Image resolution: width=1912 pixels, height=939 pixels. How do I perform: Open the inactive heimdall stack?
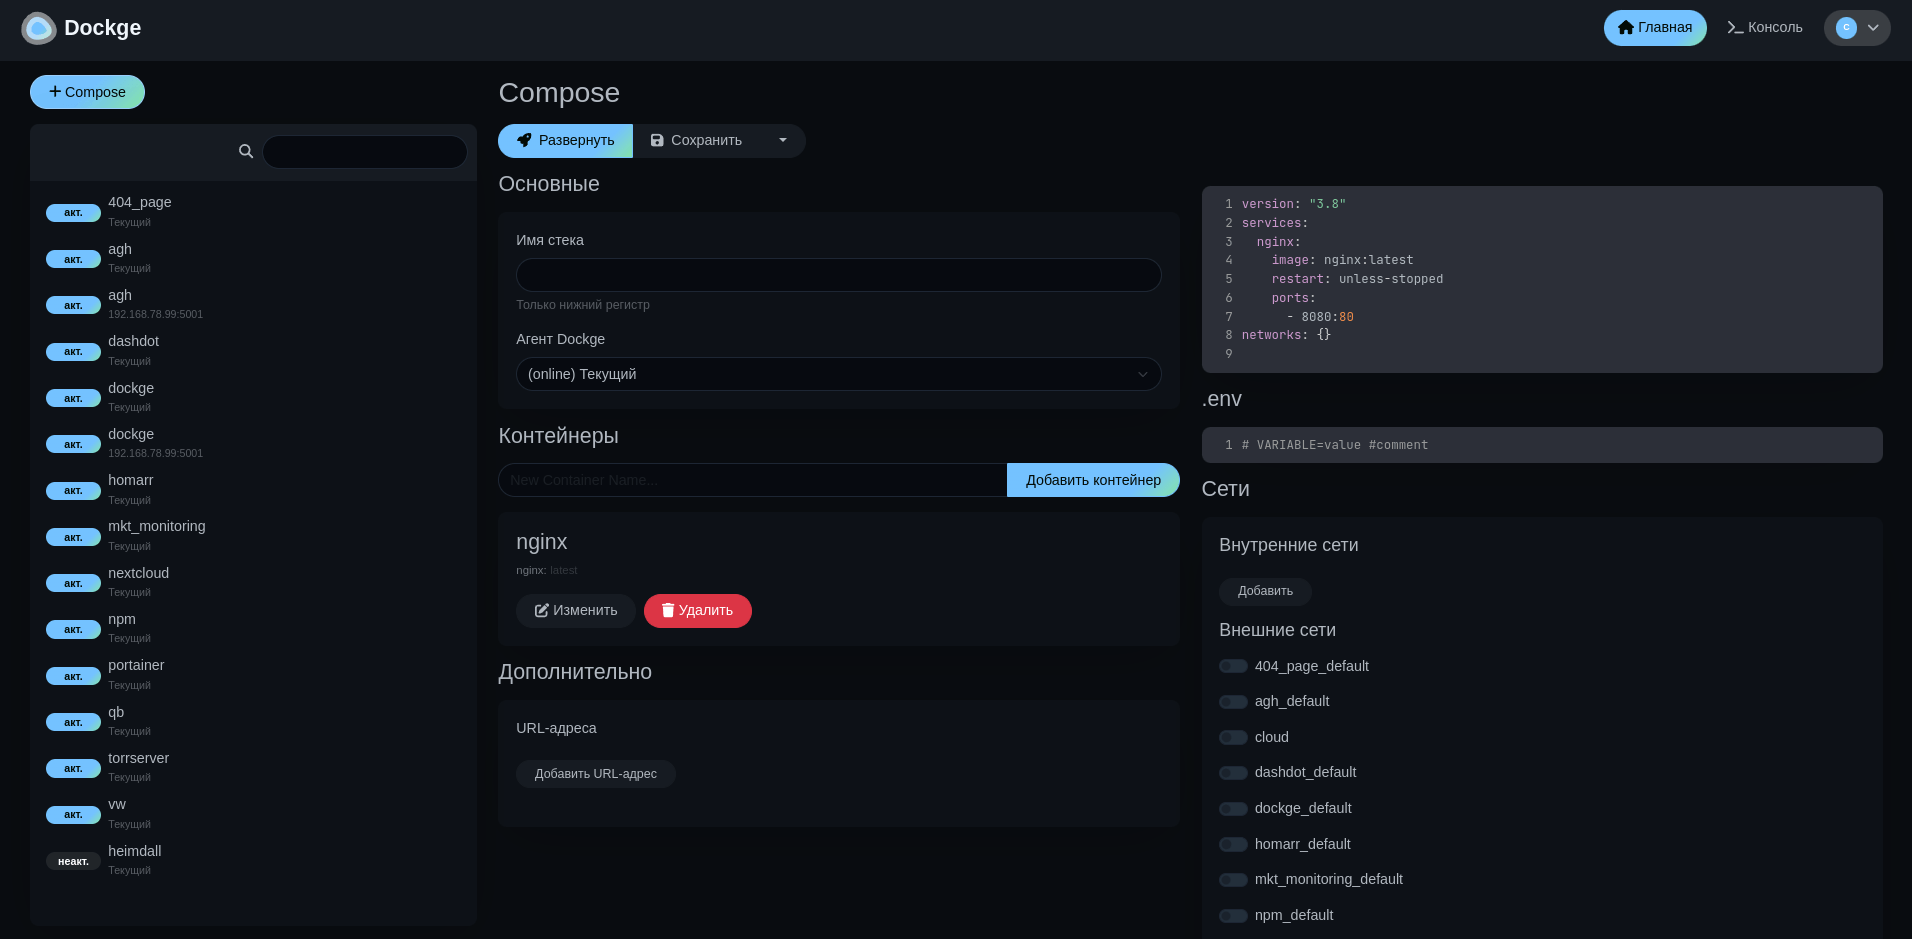[x=253, y=861]
